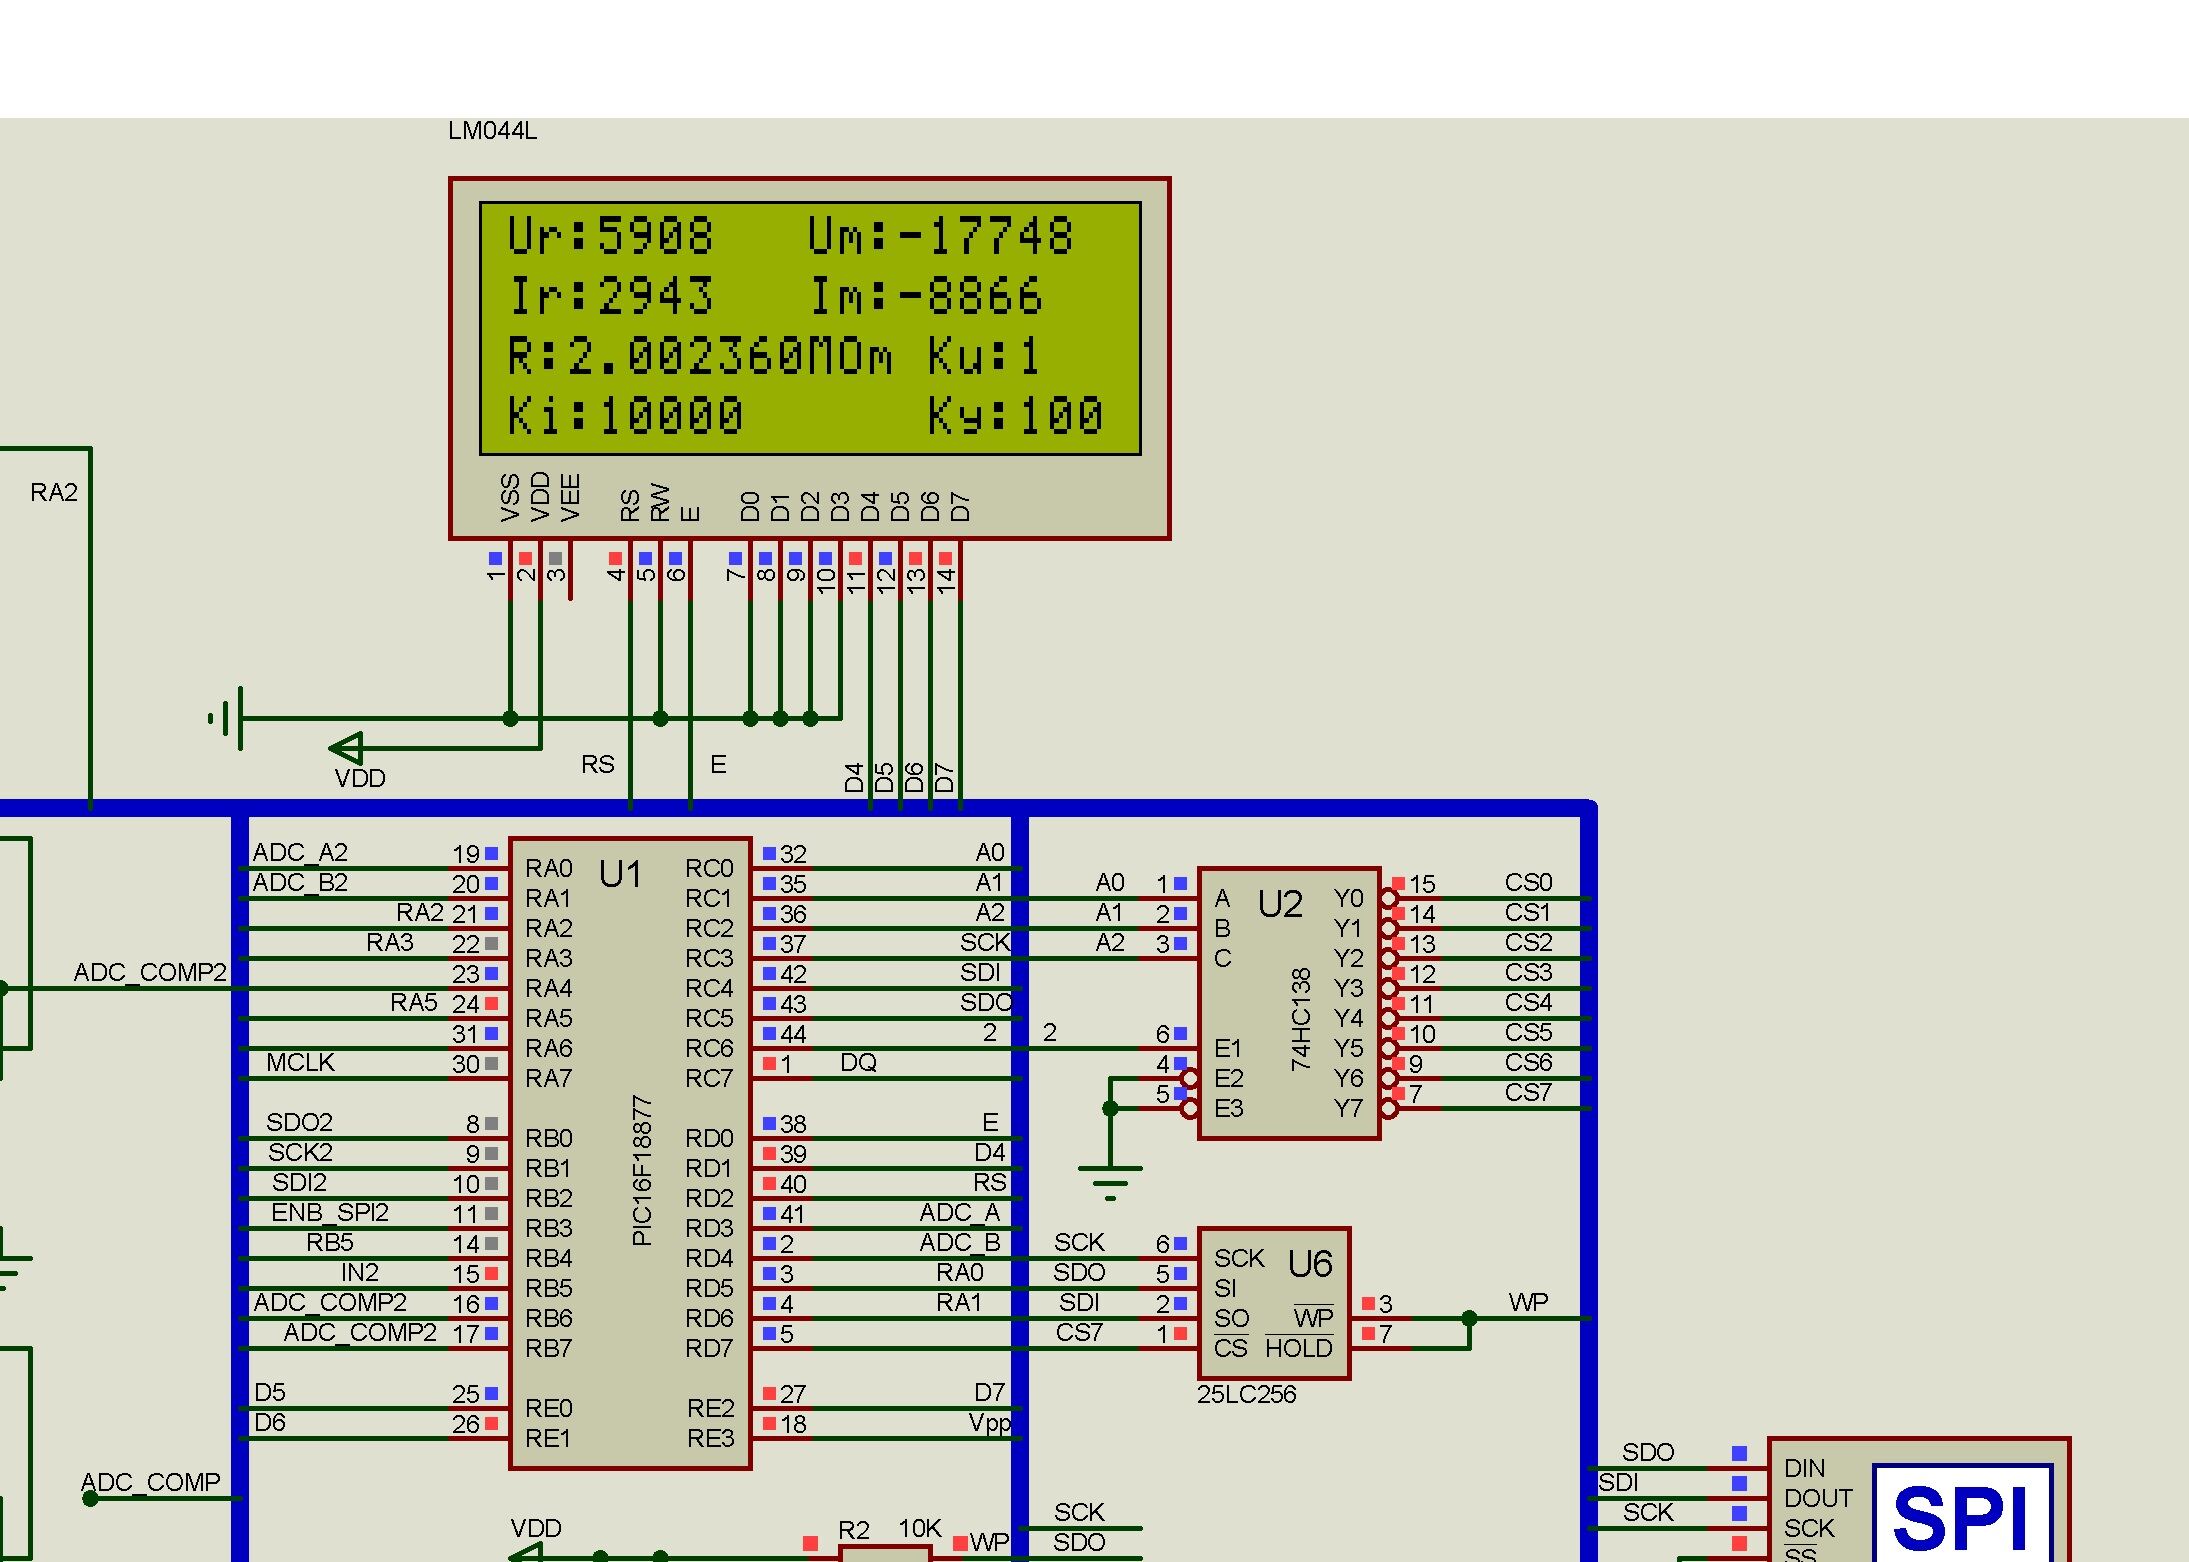Click the CS2 wire label

1528,942
